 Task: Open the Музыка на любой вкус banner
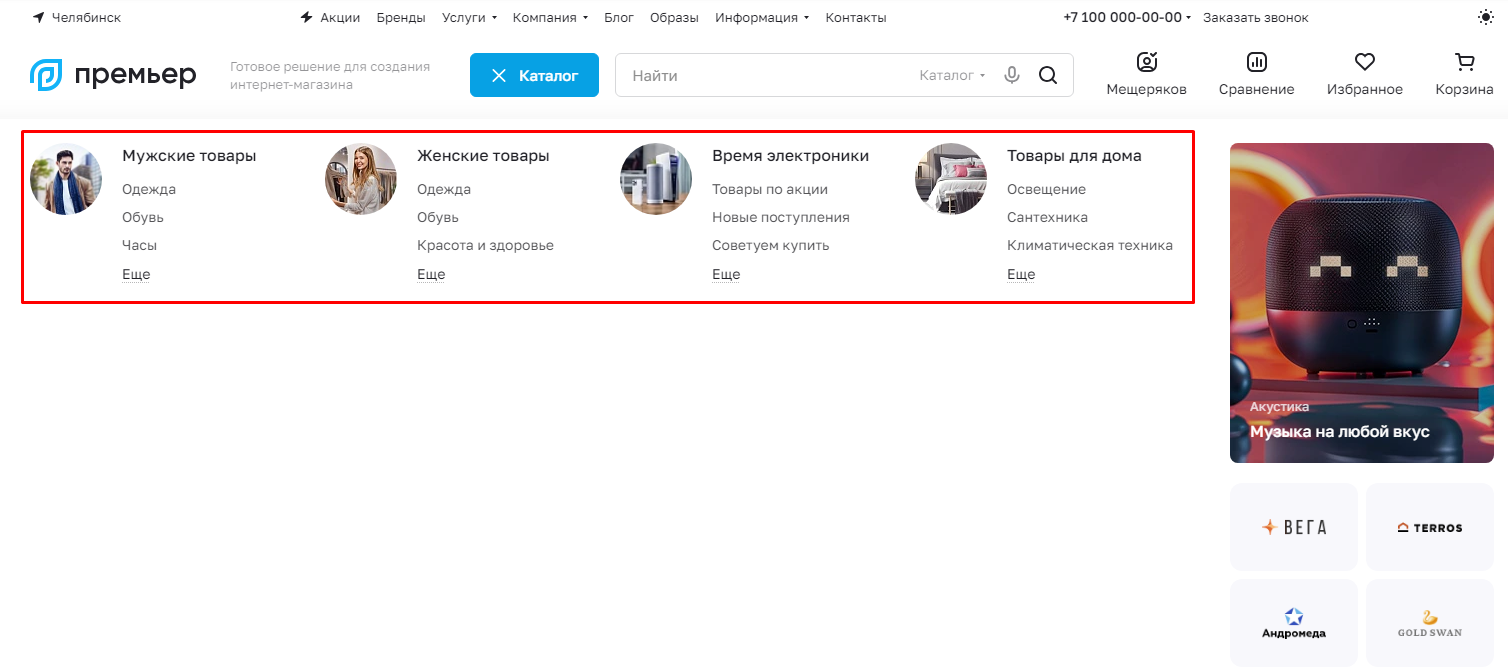point(1362,303)
